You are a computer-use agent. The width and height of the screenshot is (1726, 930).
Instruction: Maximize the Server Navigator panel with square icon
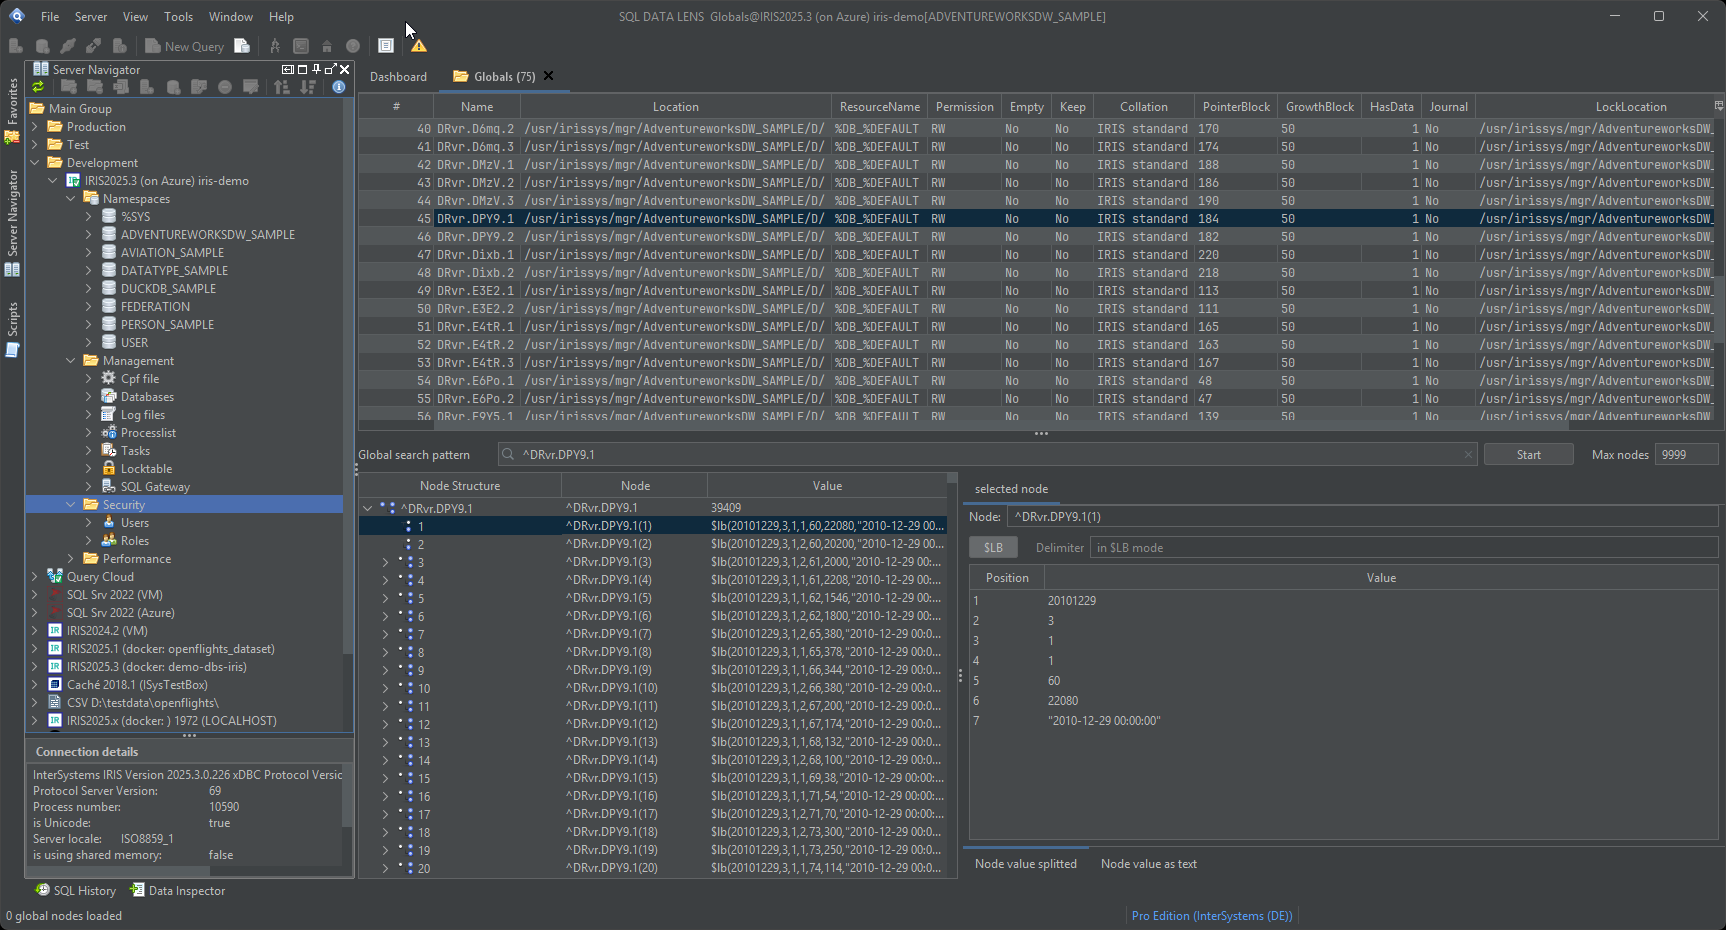[x=302, y=69]
